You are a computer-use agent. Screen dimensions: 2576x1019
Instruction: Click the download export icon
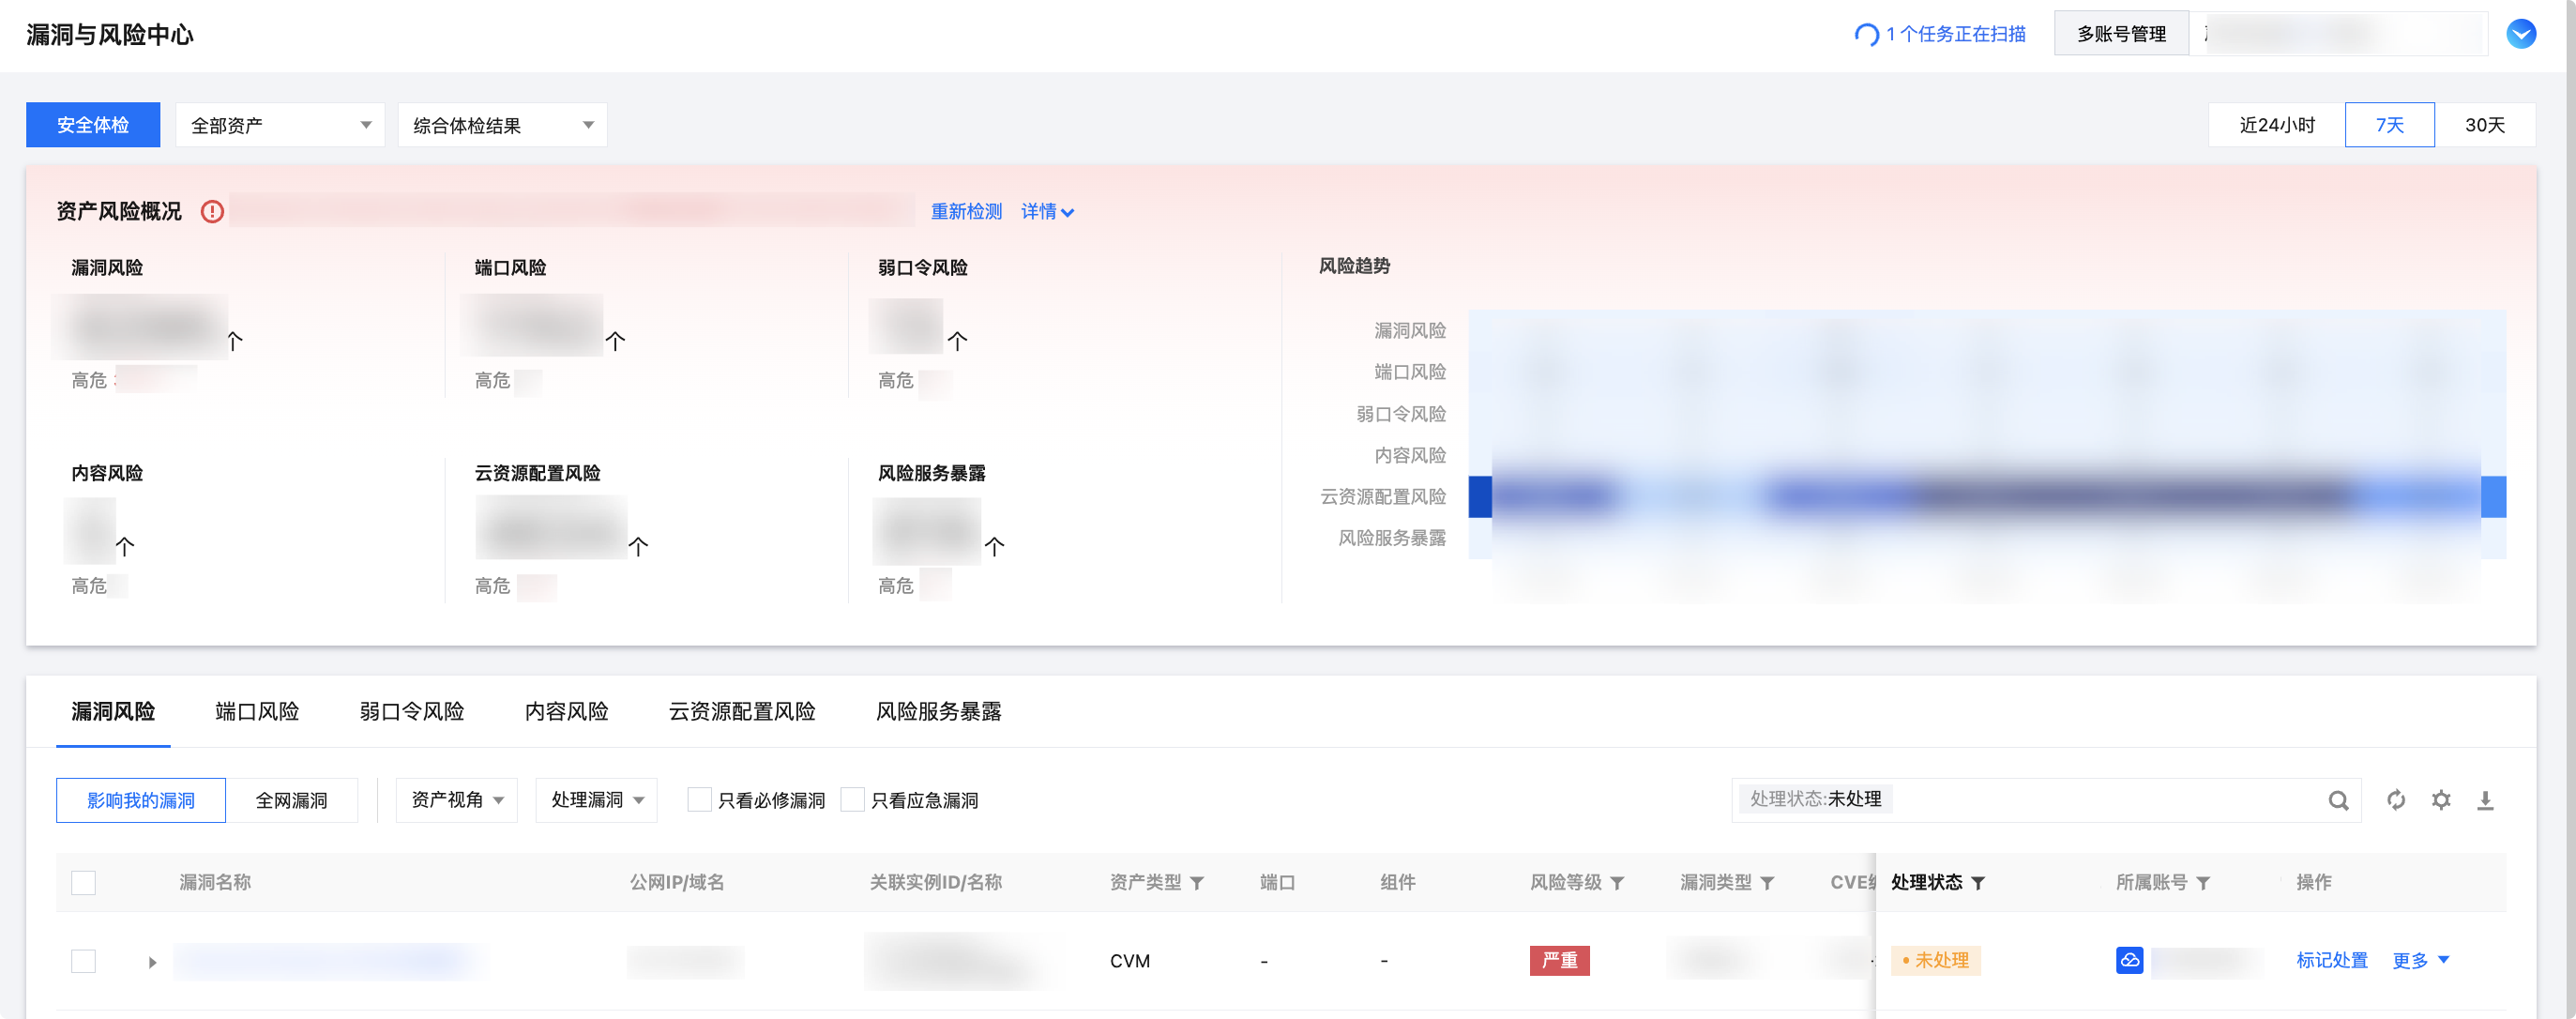(x=2484, y=800)
